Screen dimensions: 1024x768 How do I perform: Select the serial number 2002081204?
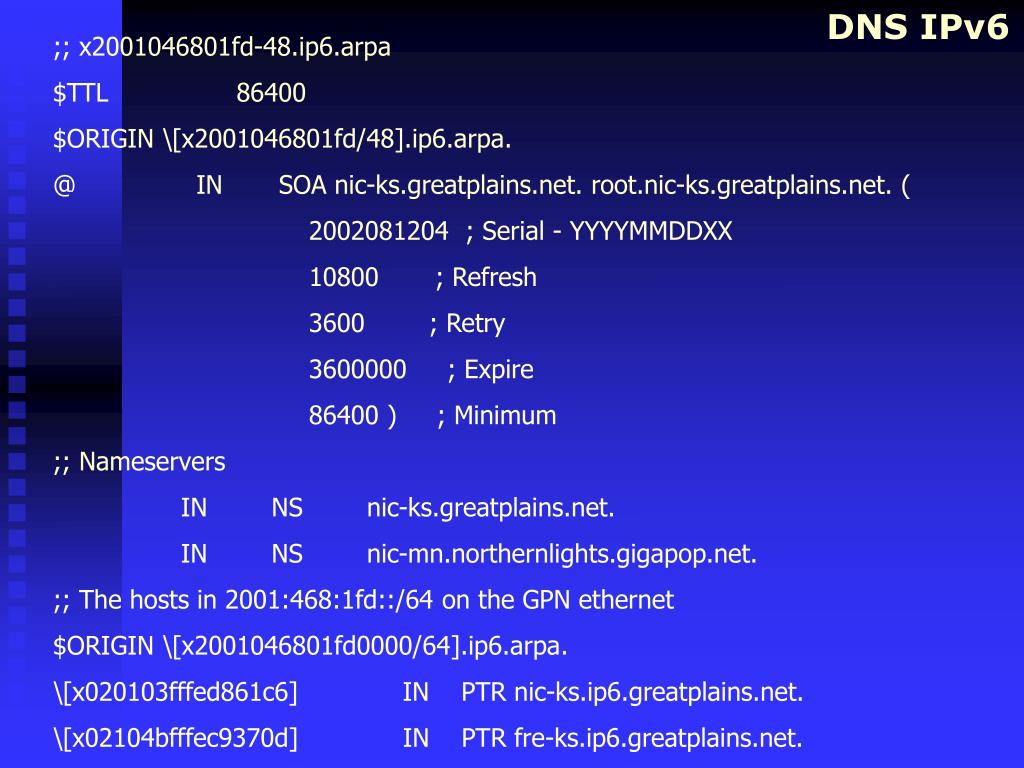[379, 231]
